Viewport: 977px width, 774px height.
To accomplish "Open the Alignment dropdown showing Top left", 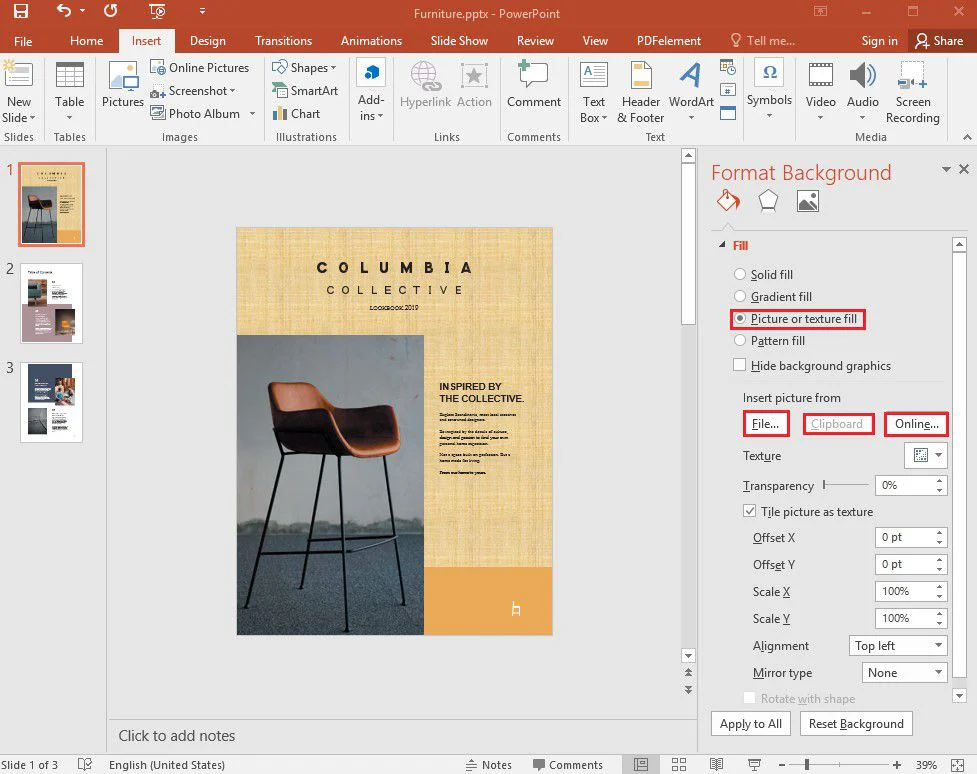I will coord(897,646).
